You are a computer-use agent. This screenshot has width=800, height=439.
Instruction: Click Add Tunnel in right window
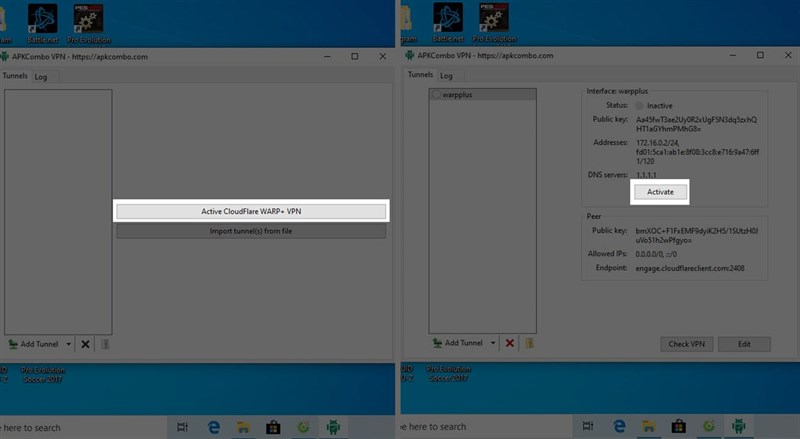pyautogui.click(x=458, y=343)
